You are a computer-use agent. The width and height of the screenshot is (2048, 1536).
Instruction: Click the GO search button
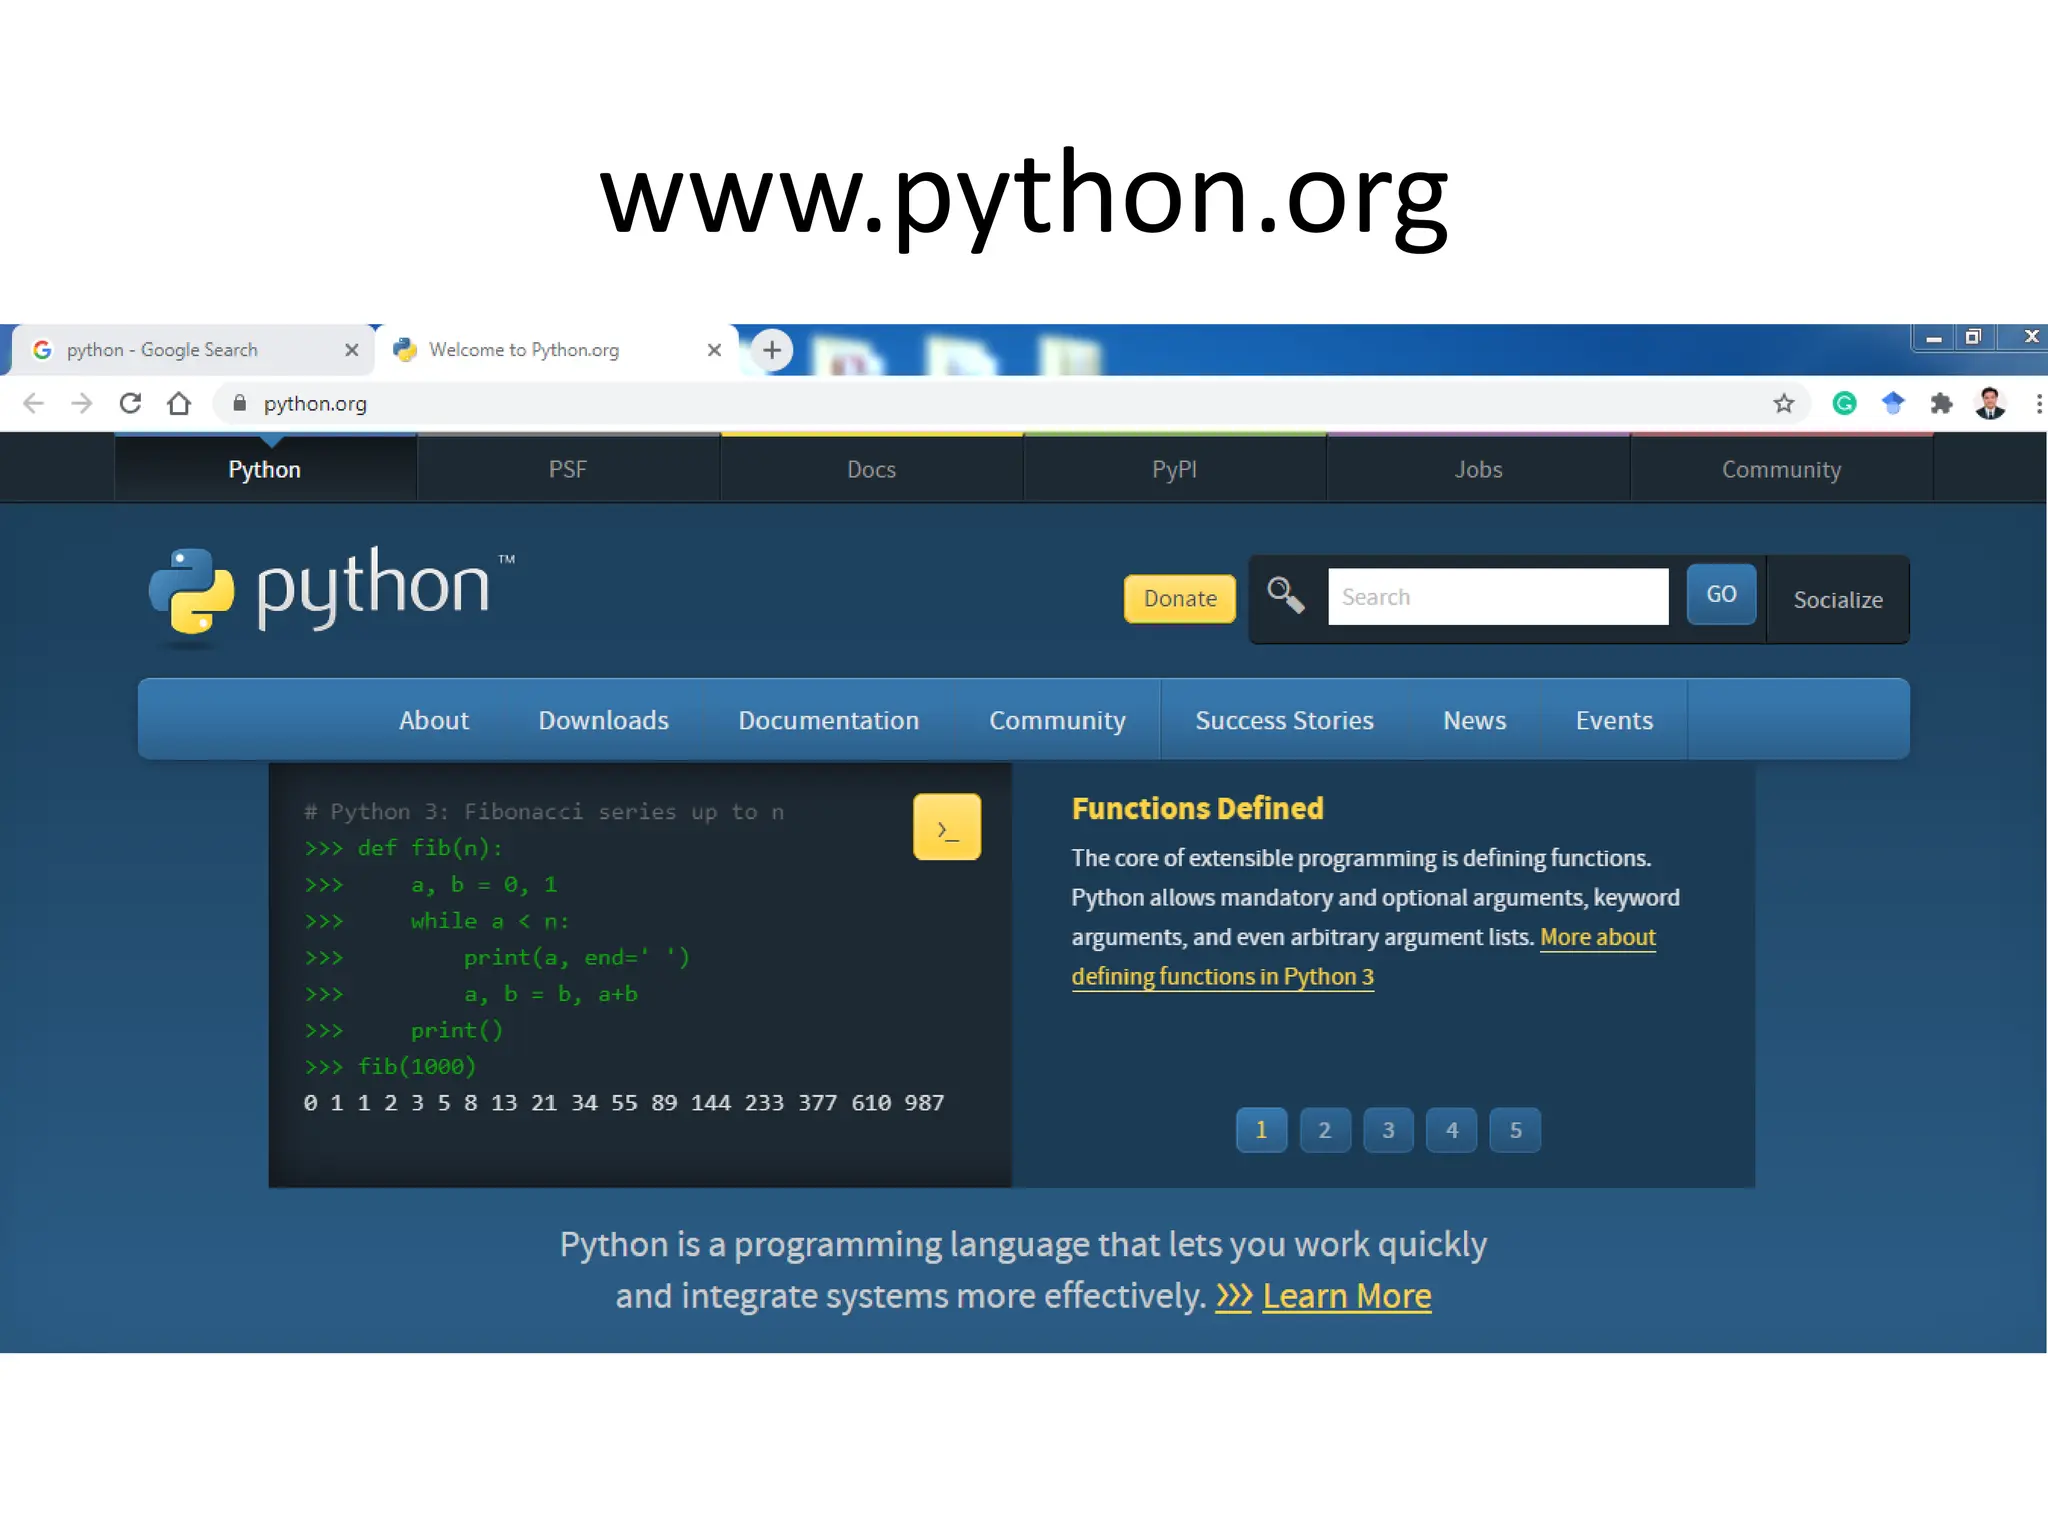pyautogui.click(x=1721, y=594)
